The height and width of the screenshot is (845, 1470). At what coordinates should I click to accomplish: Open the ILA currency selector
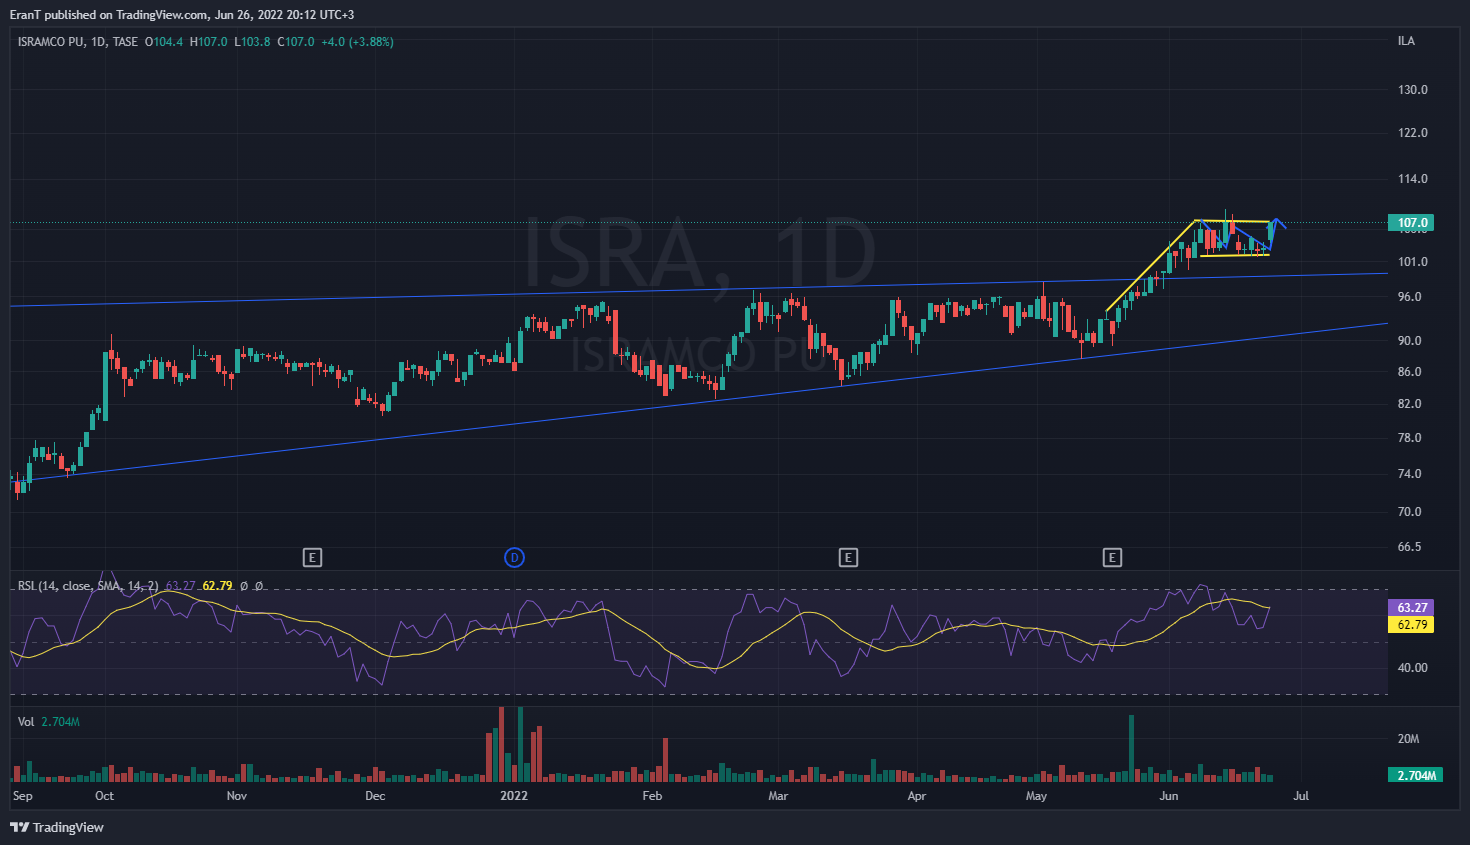point(1406,41)
